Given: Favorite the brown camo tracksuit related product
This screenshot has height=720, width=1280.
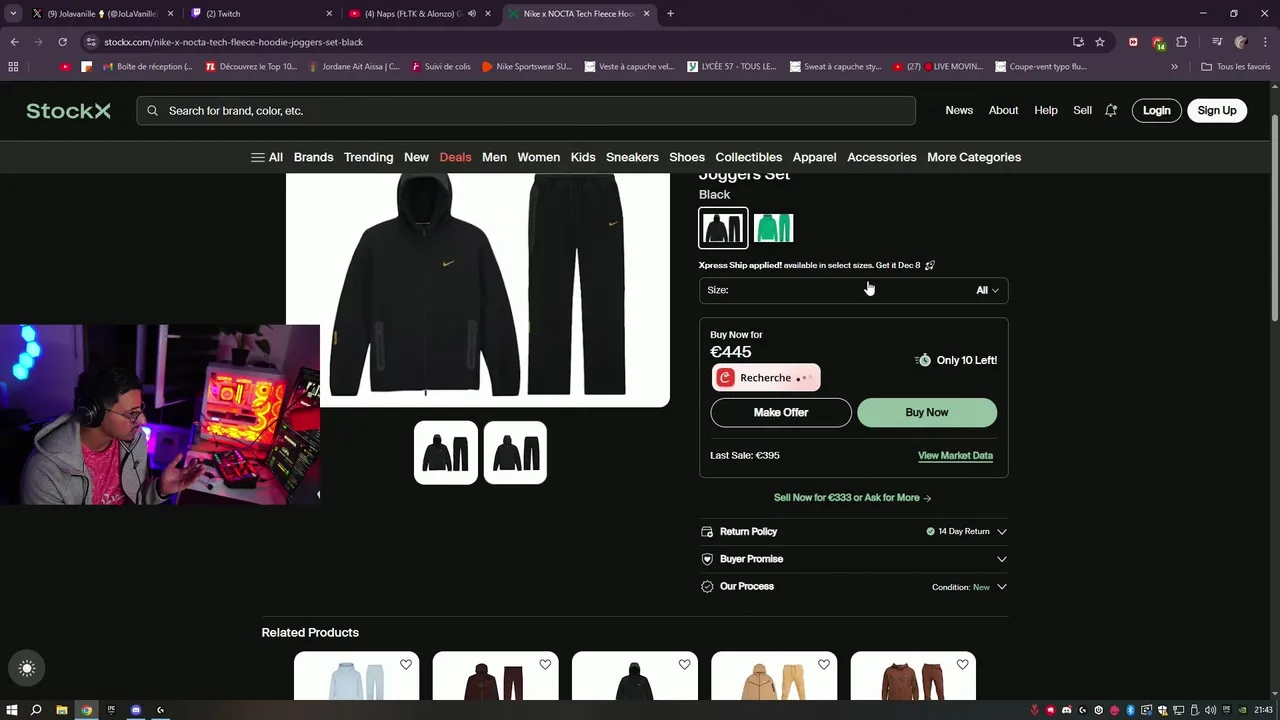Looking at the screenshot, I should click(x=962, y=664).
